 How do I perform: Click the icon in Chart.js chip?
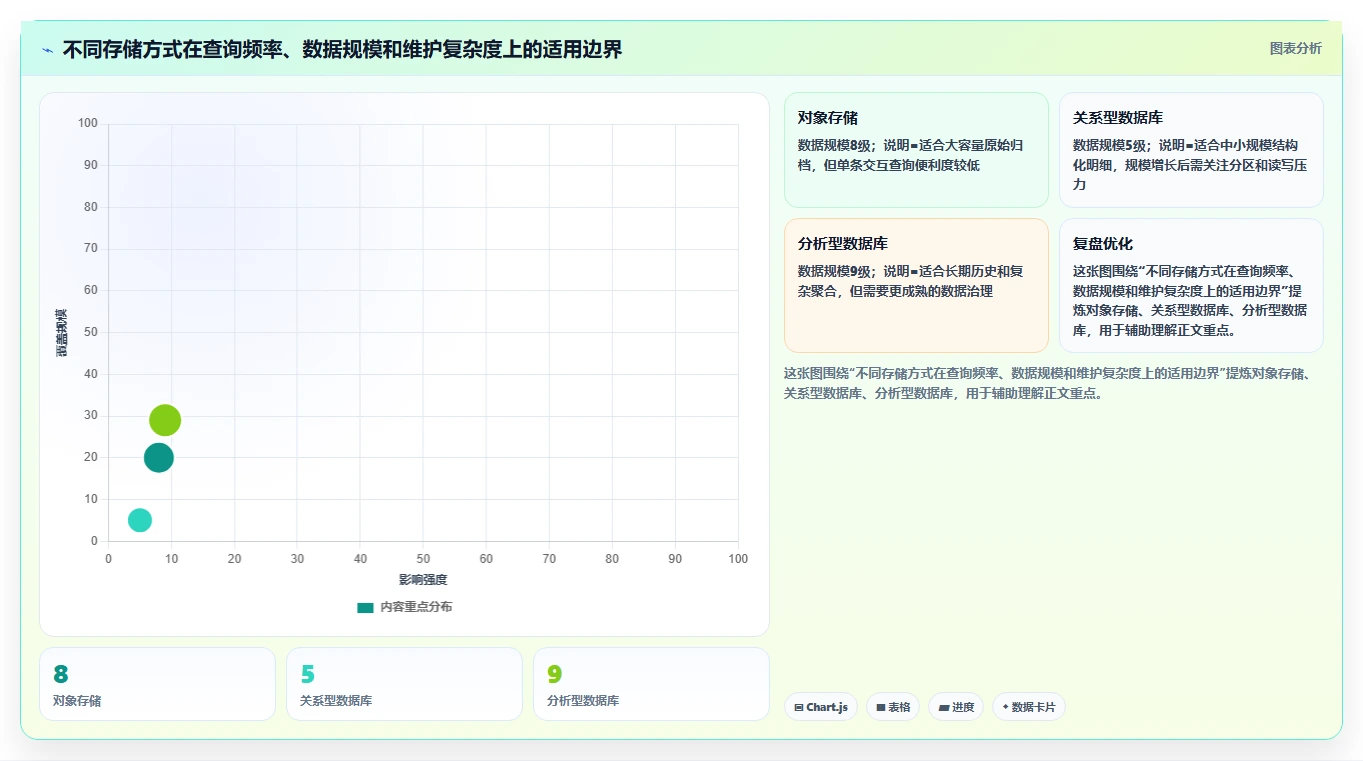pos(799,707)
